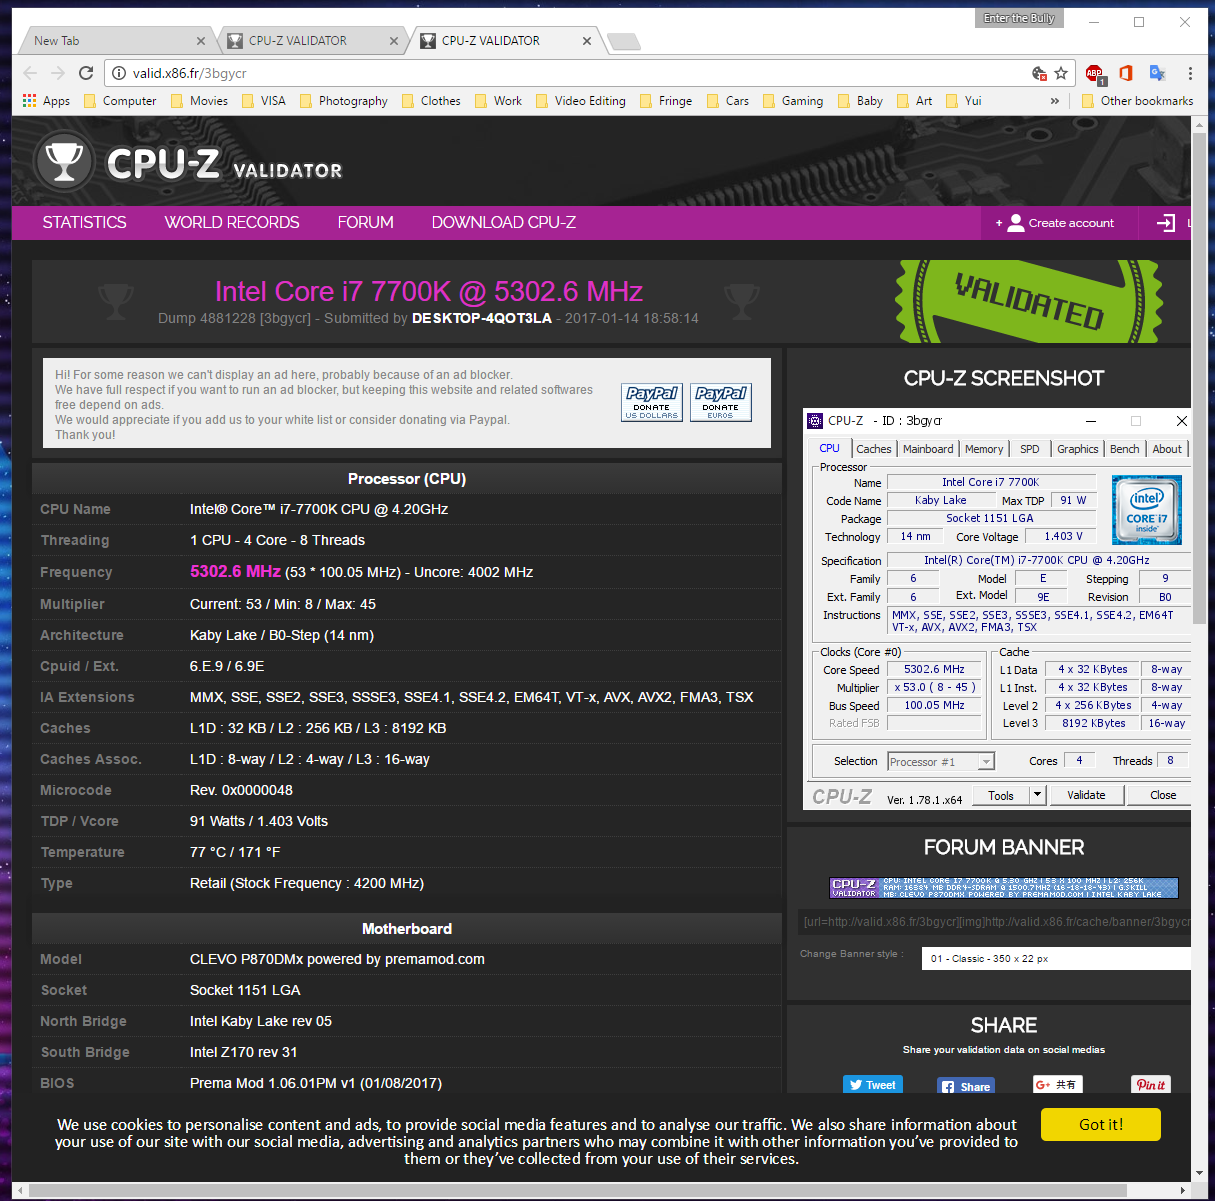Screen dimensions: 1215x1201
Task: Open the Photography bookmarks folder
Action: pos(343,101)
